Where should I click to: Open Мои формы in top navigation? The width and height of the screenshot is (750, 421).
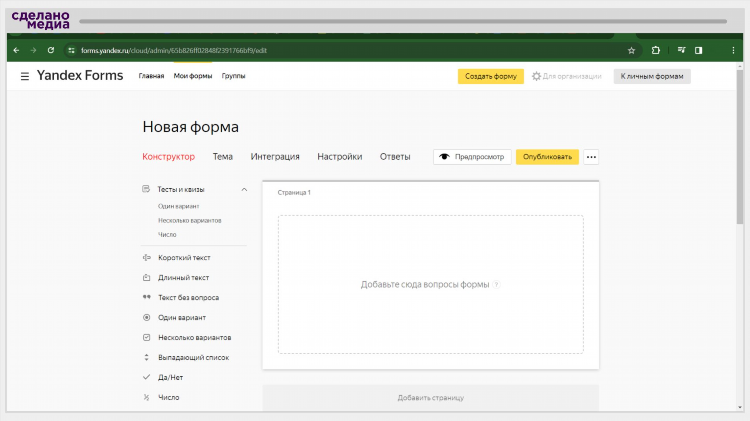tap(193, 76)
